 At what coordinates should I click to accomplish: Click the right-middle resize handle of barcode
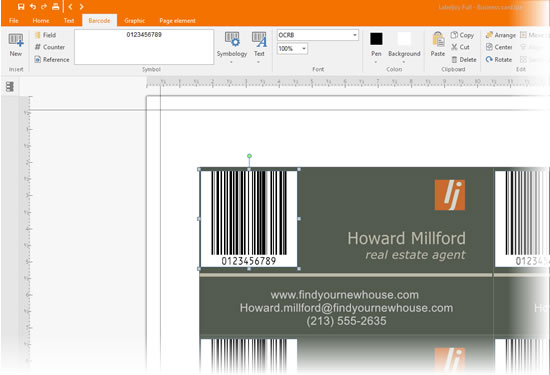click(x=299, y=219)
